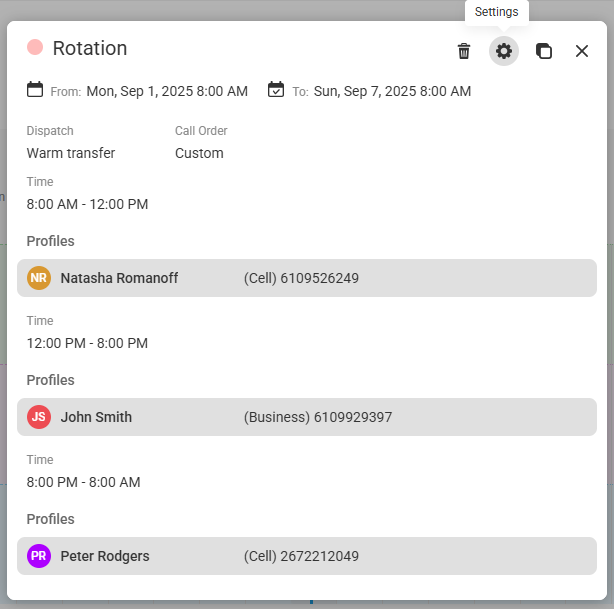The image size is (614, 609).
Task: Click start date Mon, Sep 1, 2025 8:00 AM
Action: tap(167, 91)
